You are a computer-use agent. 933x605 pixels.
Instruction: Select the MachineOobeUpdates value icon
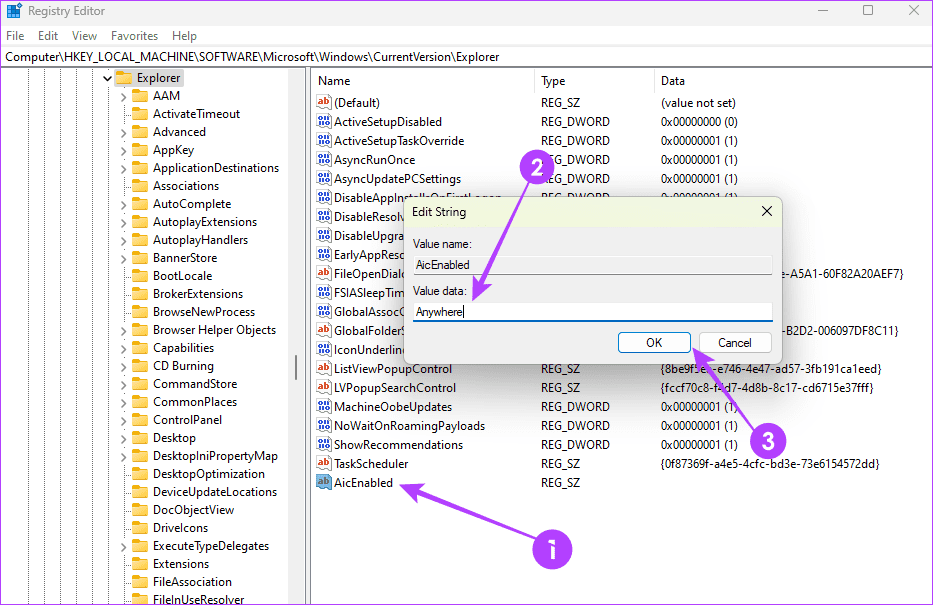[x=323, y=407]
